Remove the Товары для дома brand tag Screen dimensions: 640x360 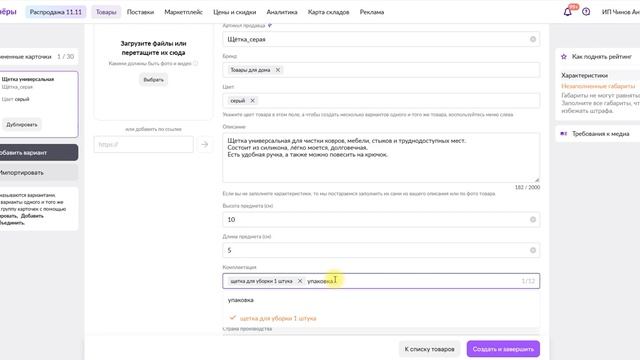(278, 70)
